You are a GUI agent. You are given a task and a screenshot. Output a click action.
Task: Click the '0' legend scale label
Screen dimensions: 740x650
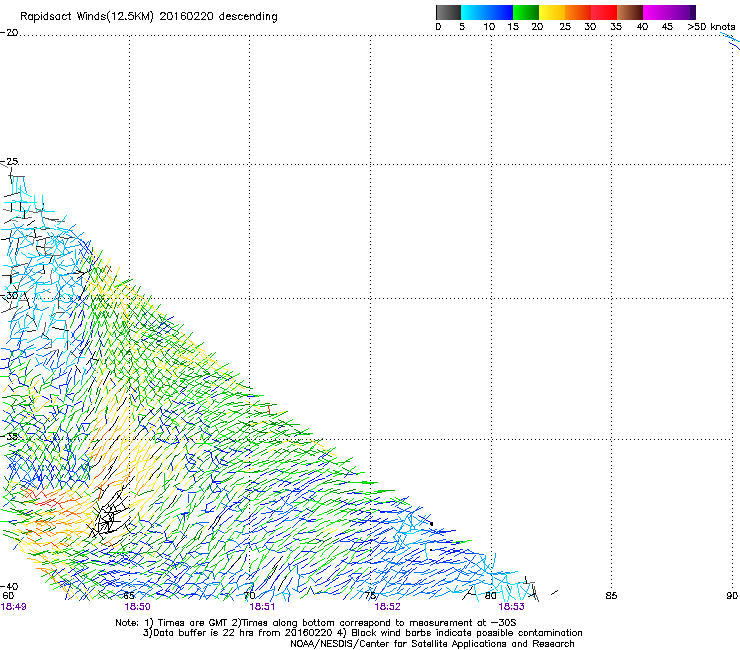(x=438, y=27)
